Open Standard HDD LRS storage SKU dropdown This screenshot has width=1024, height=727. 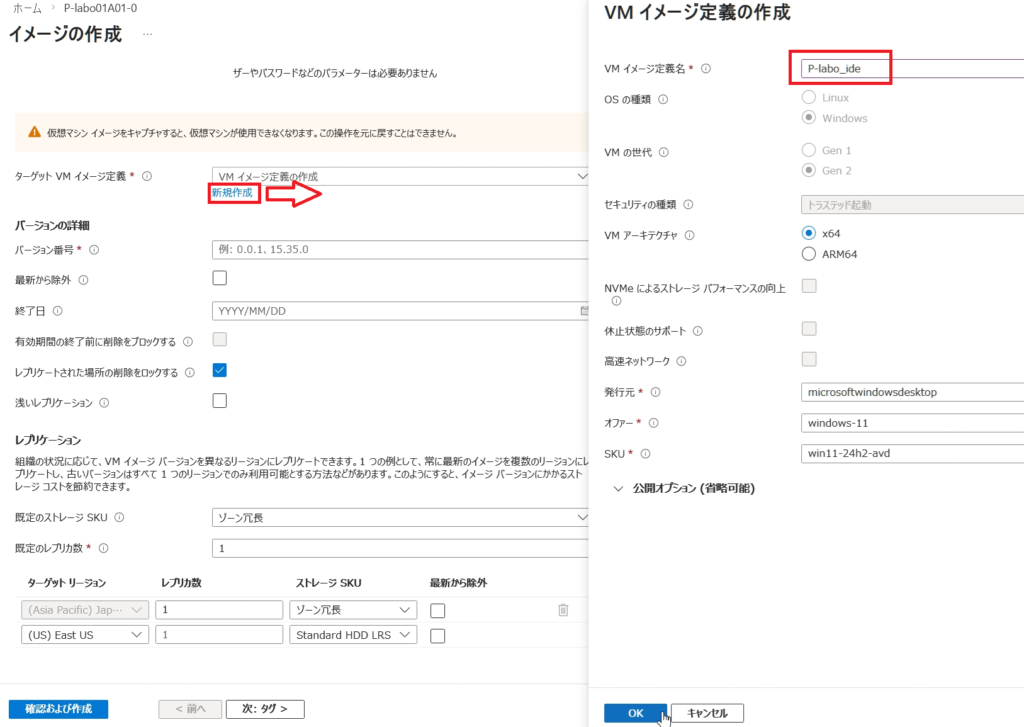(353, 635)
